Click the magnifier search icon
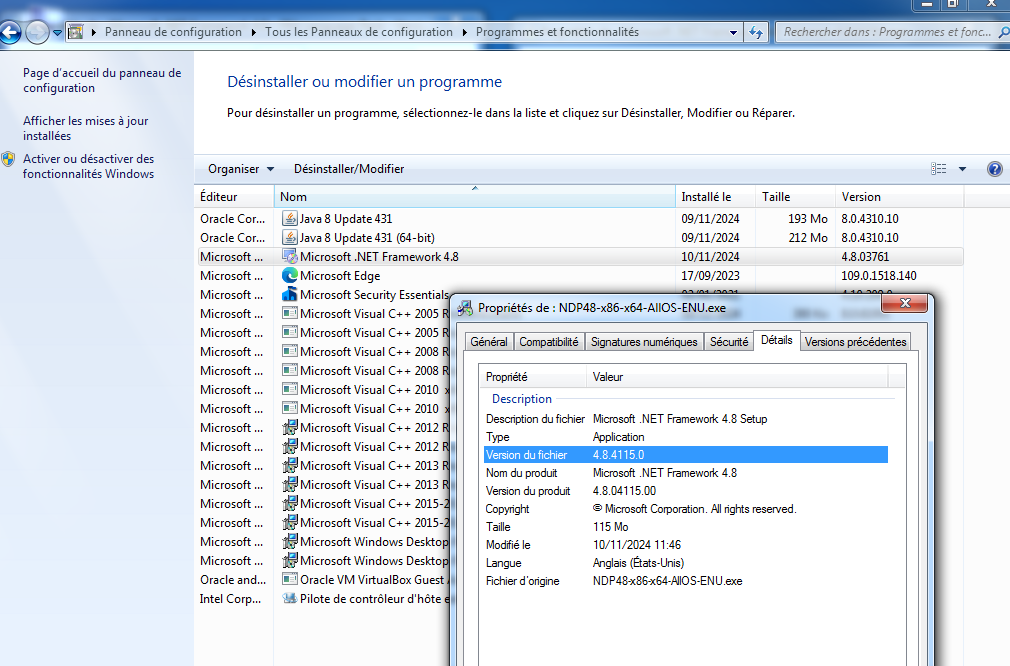The height and width of the screenshot is (666, 1010). pos(1004,32)
